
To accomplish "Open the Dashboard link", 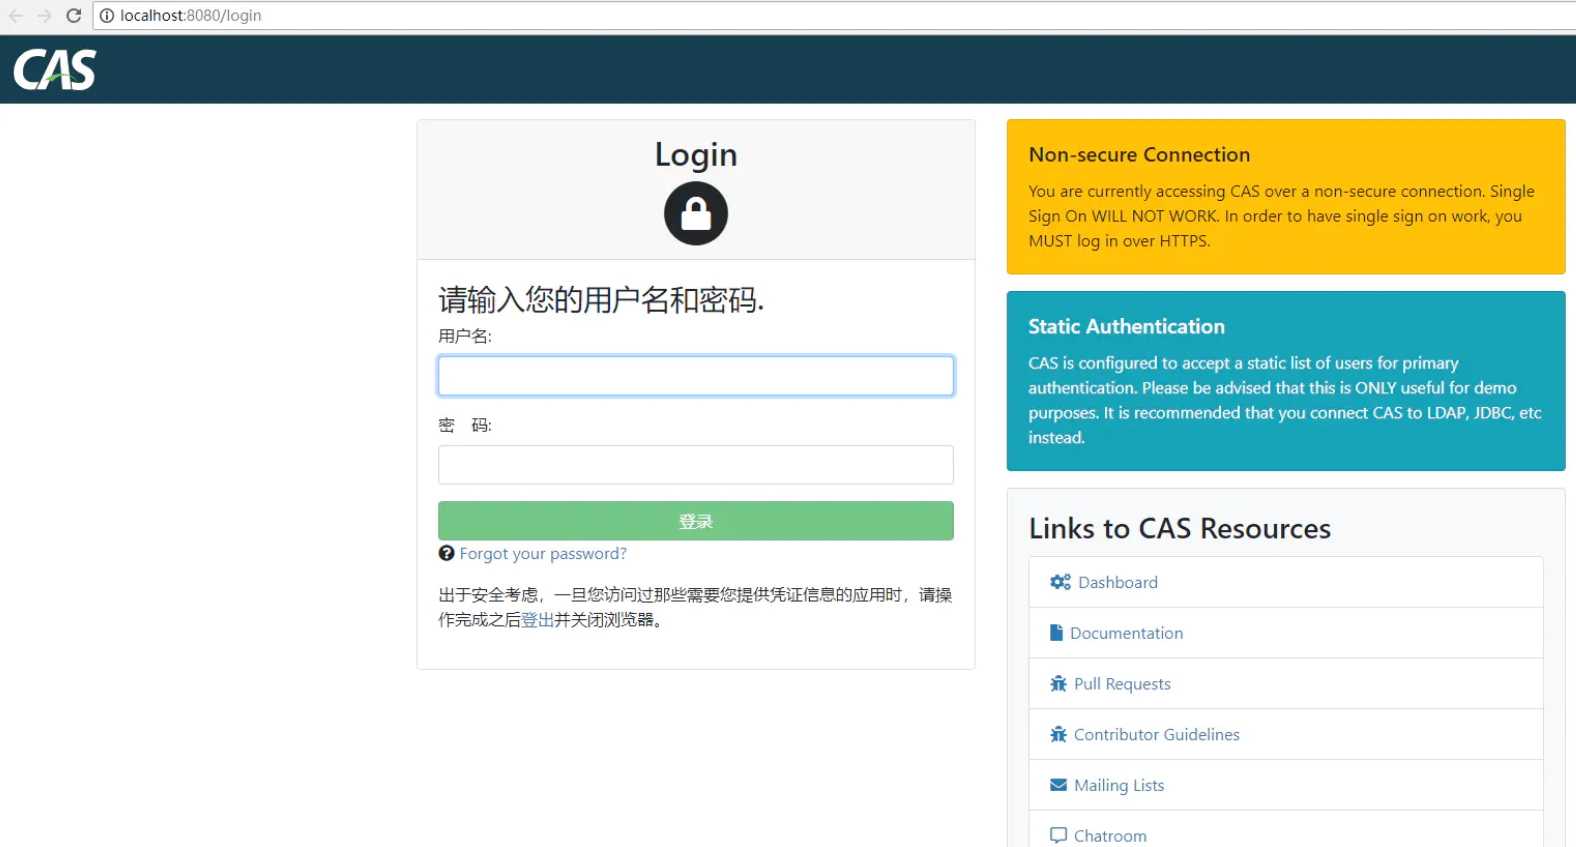I will pos(1118,582).
